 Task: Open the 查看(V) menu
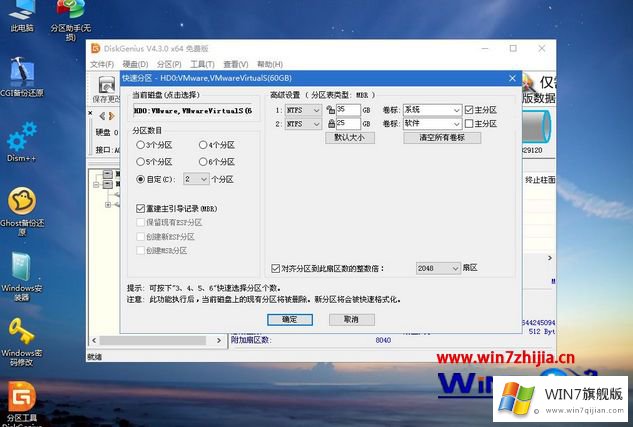point(236,64)
